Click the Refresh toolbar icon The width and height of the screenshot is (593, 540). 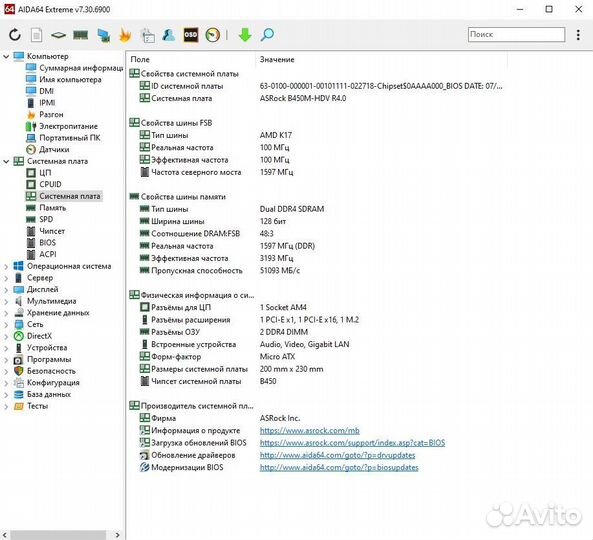[15, 35]
